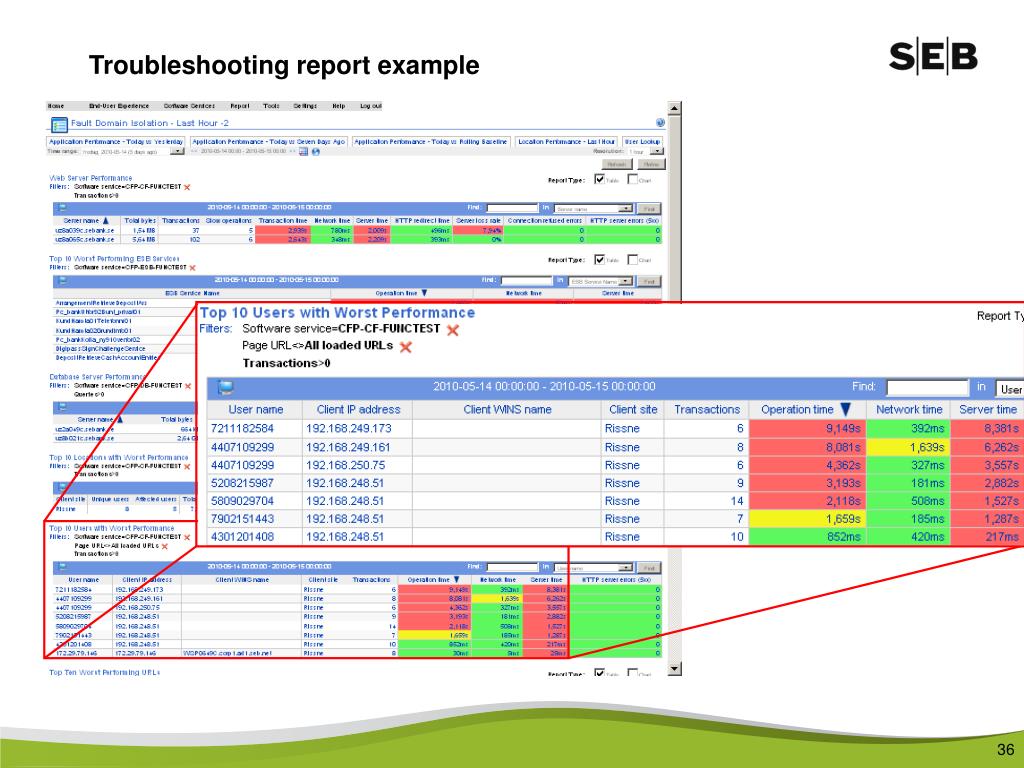Click the Refresh button
The image size is (1024, 768).
pos(616,165)
